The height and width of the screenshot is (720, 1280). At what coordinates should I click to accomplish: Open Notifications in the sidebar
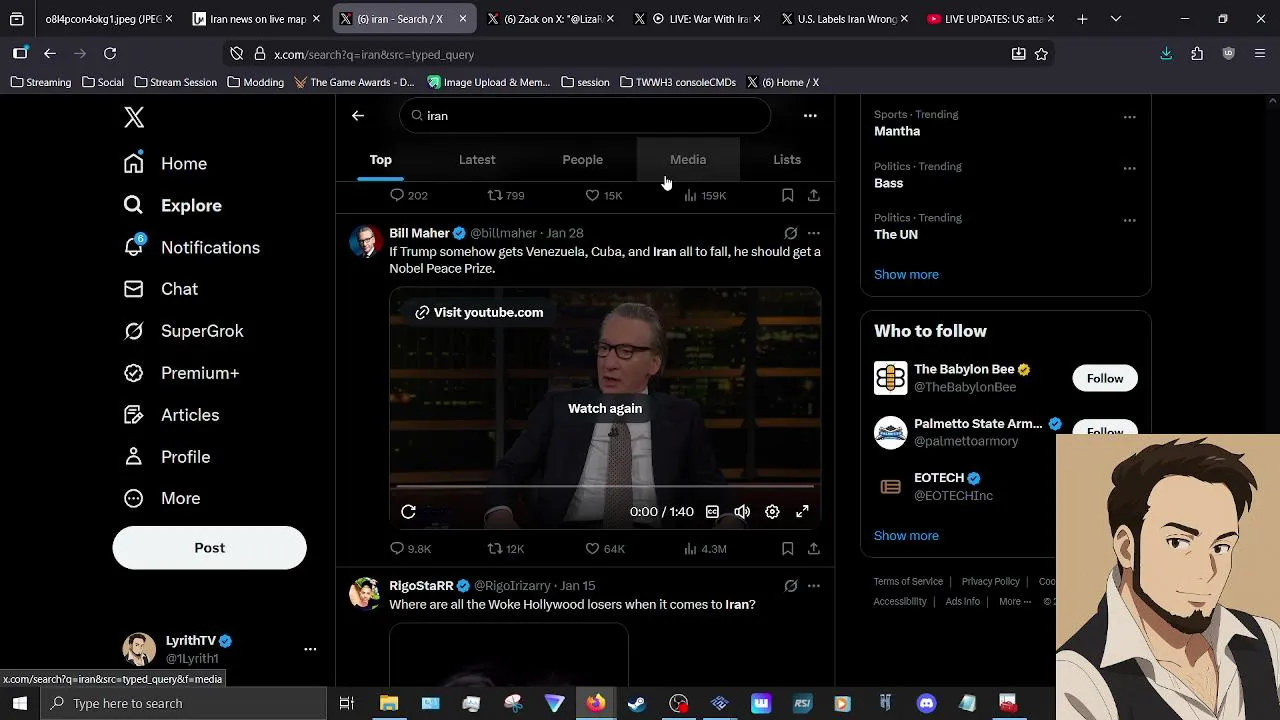[191, 247]
